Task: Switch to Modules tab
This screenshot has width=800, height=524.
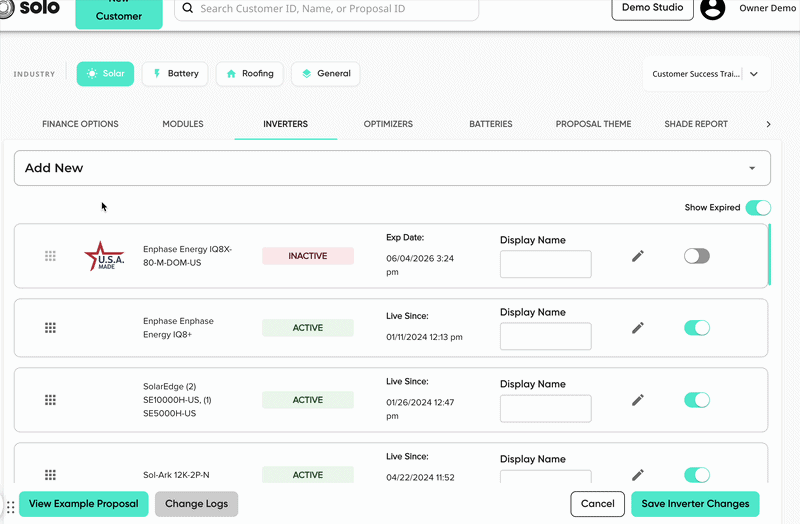Action: 183,124
